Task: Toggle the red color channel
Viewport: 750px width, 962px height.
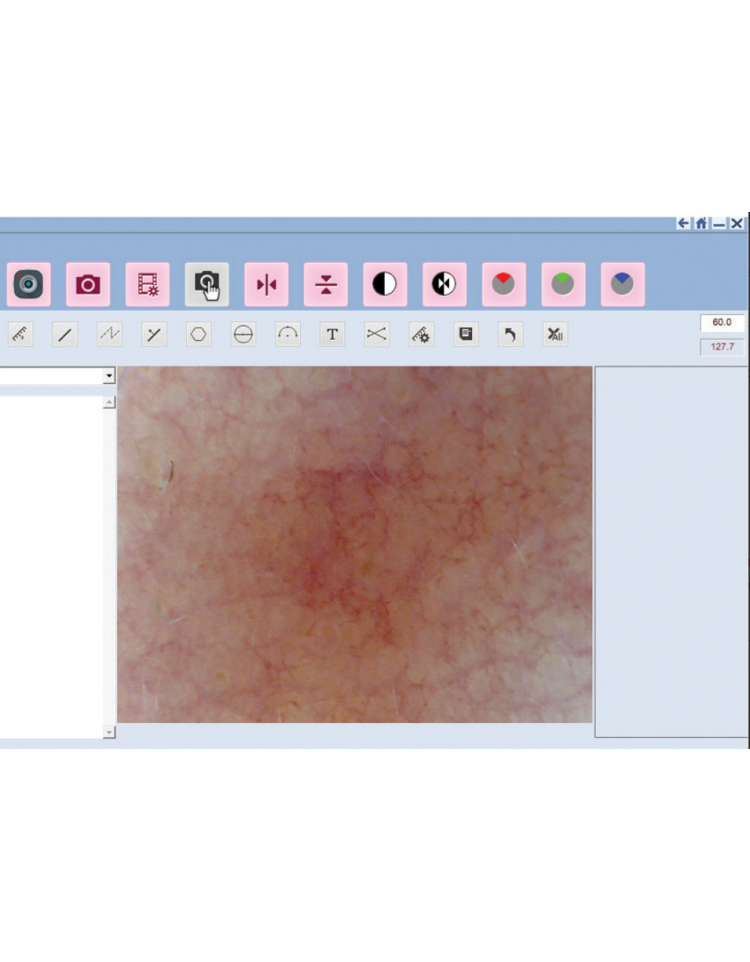Action: [504, 285]
